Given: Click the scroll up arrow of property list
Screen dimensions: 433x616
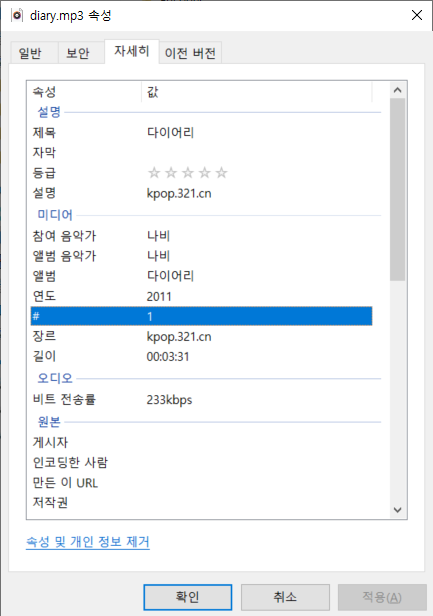Looking at the screenshot, I should [398, 90].
